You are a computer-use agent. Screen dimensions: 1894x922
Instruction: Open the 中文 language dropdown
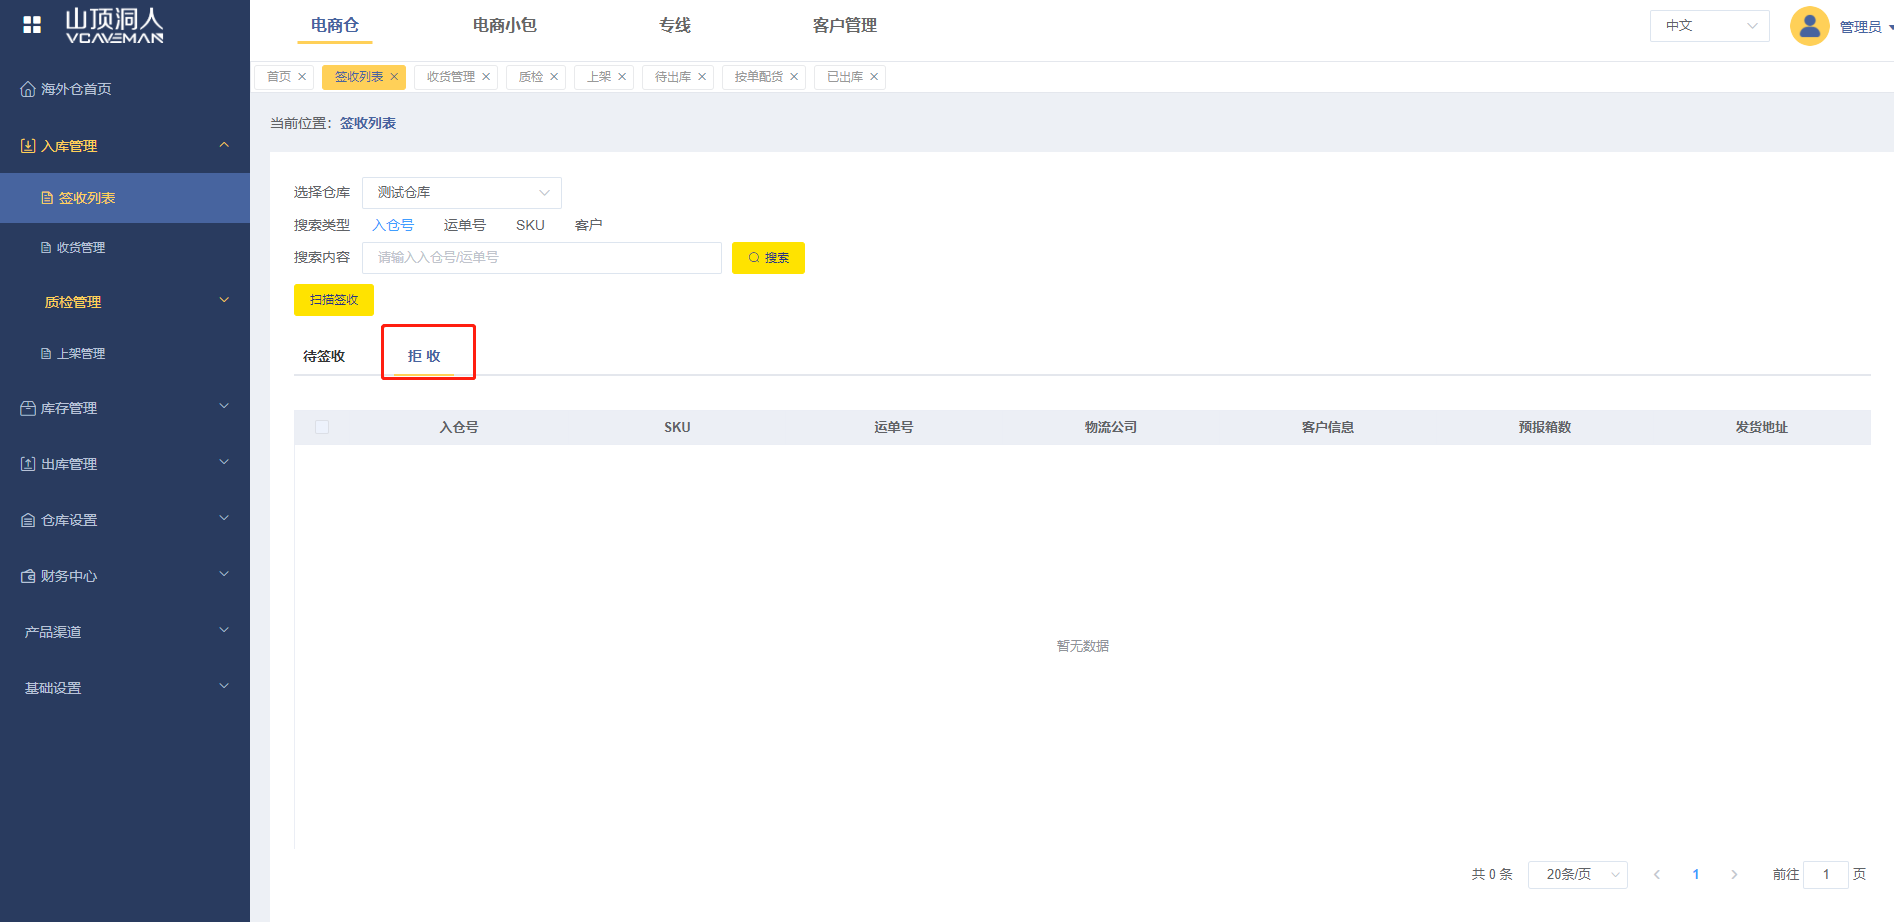(1709, 26)
